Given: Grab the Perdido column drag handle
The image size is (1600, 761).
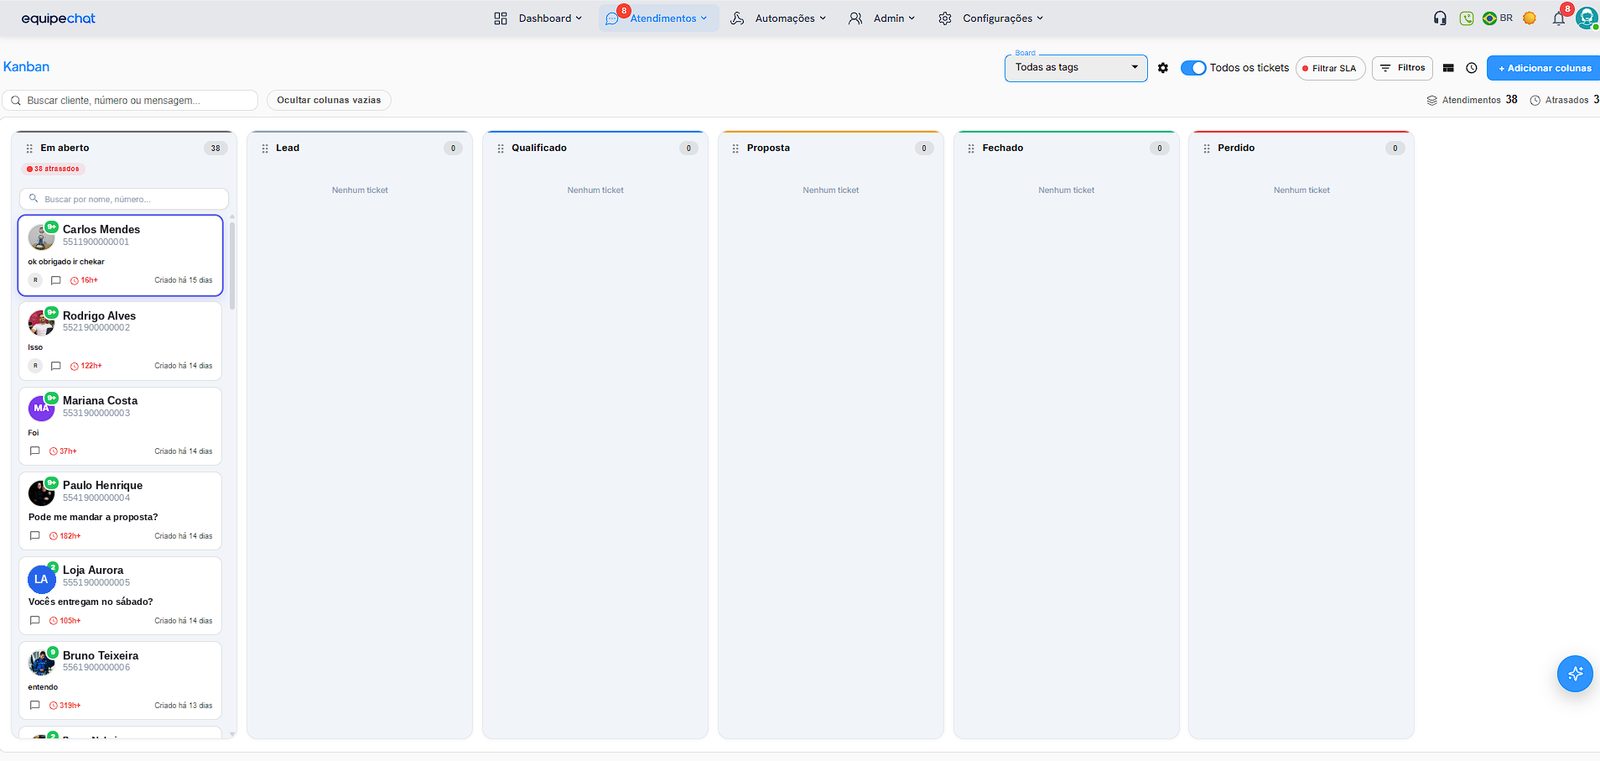Looking at the screenshot, I should pyautogui.click(x=1207, y=148).
